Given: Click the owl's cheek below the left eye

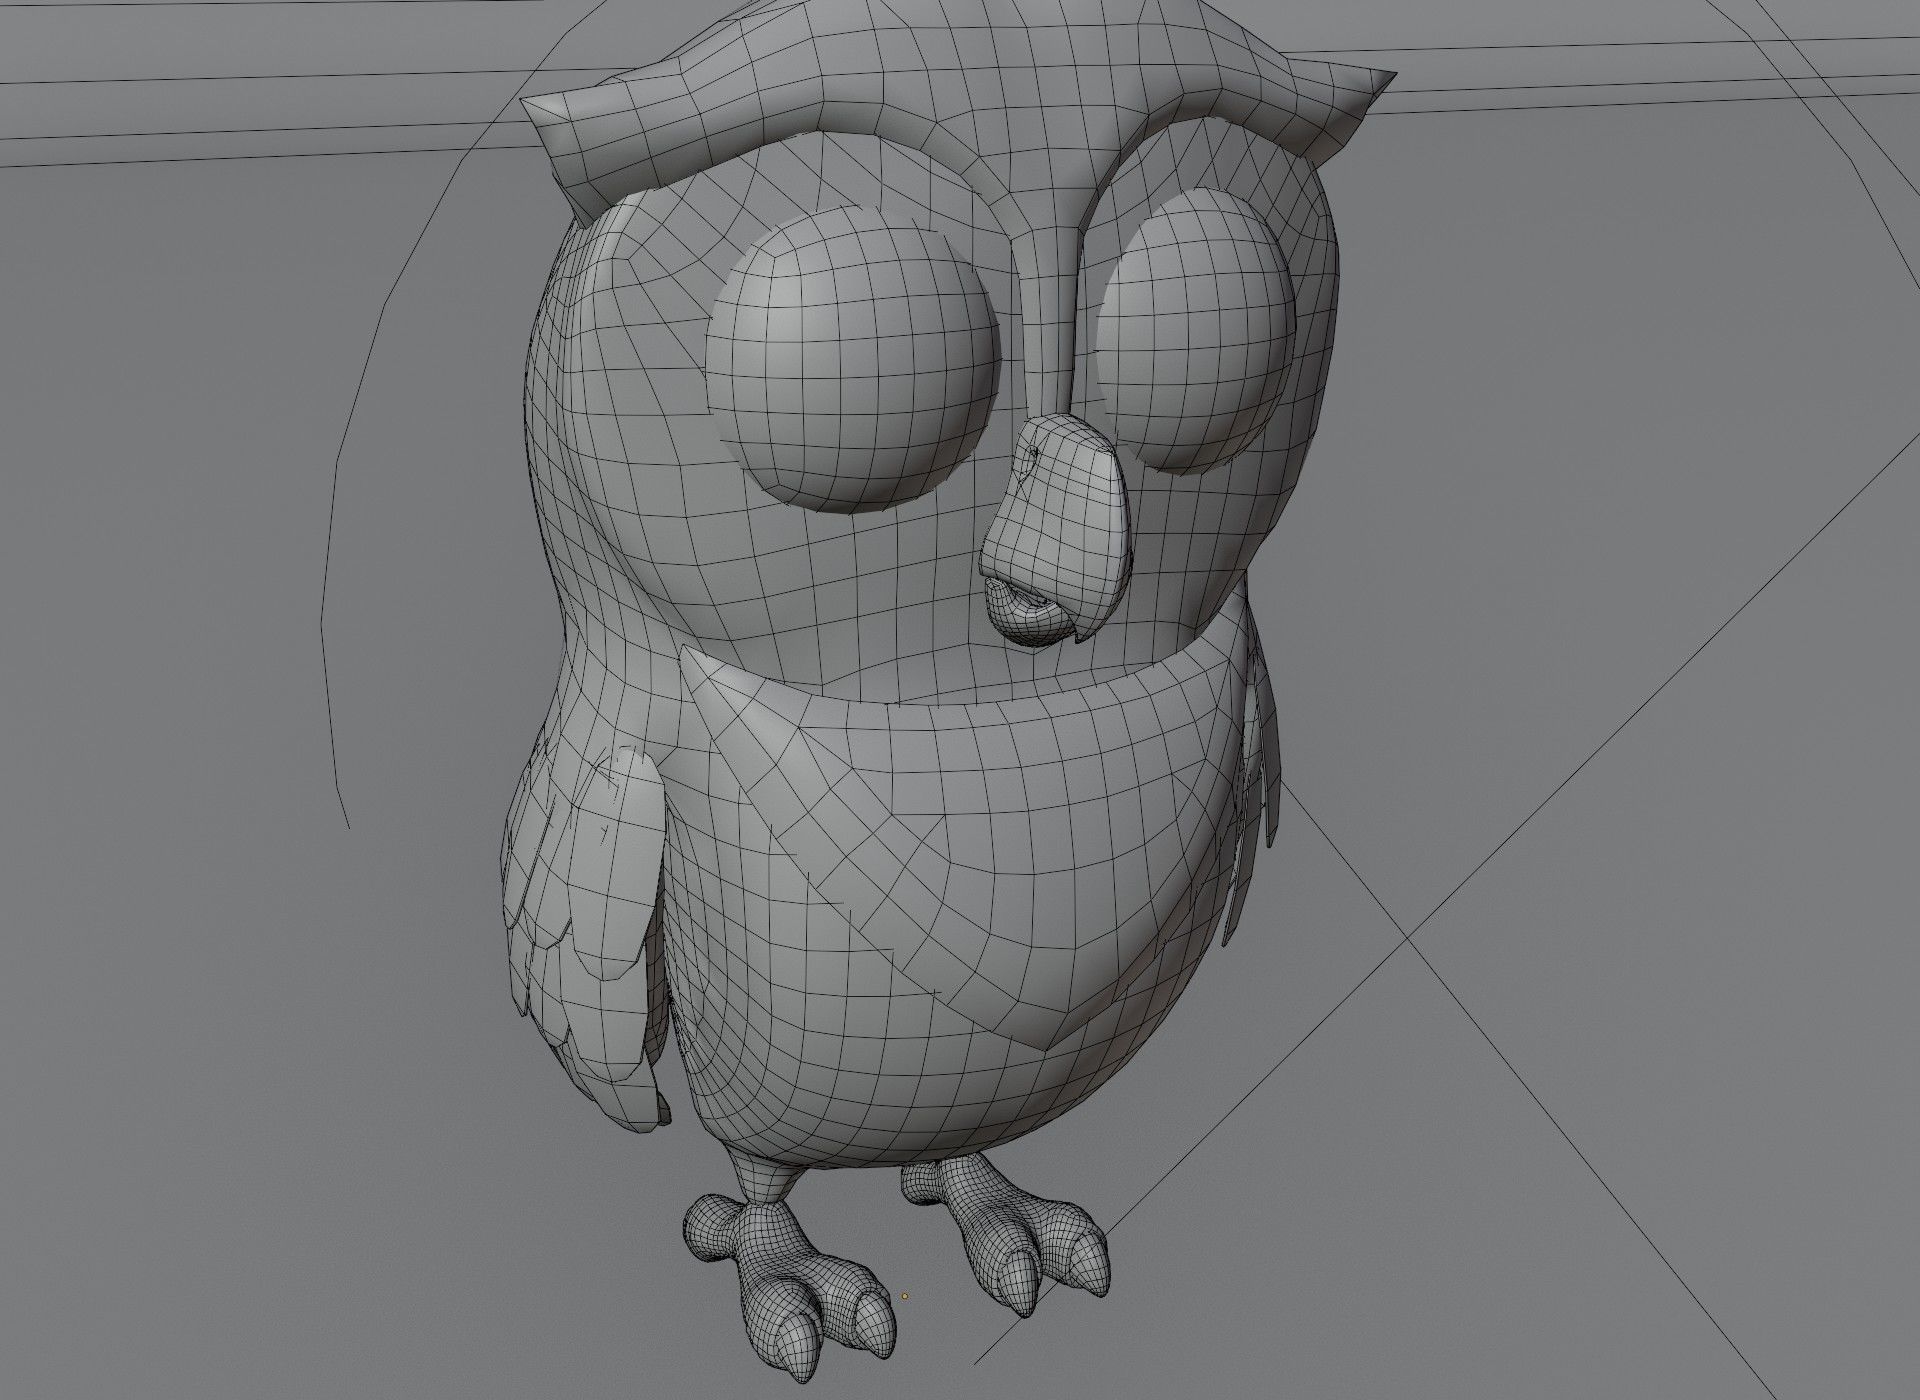Looking at the screenshot, I should 820,590.
